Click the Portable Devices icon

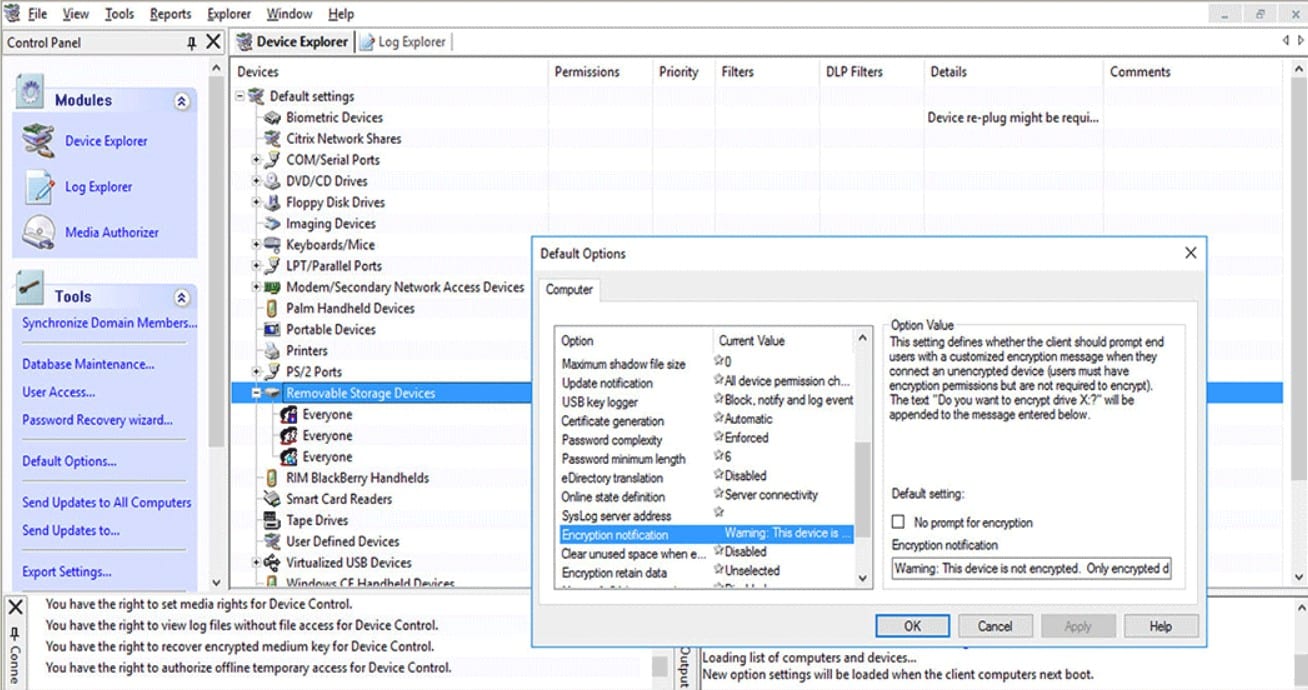[271, 329]
